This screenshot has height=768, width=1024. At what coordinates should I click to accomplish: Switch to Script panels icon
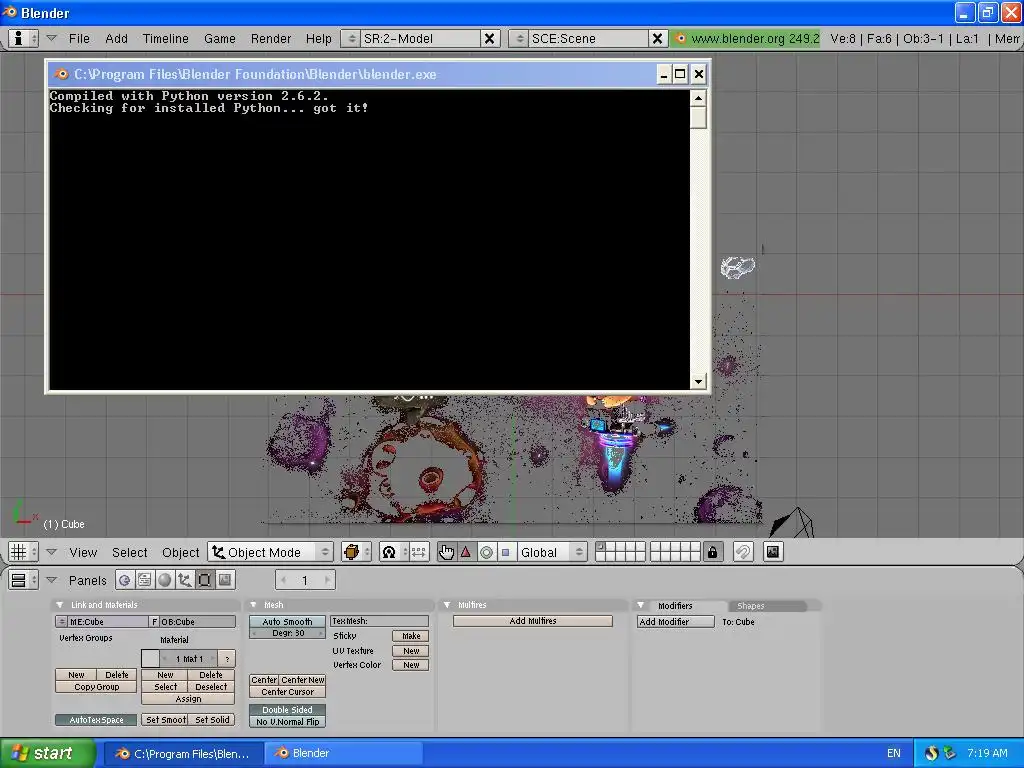click(x=144, y=580)
